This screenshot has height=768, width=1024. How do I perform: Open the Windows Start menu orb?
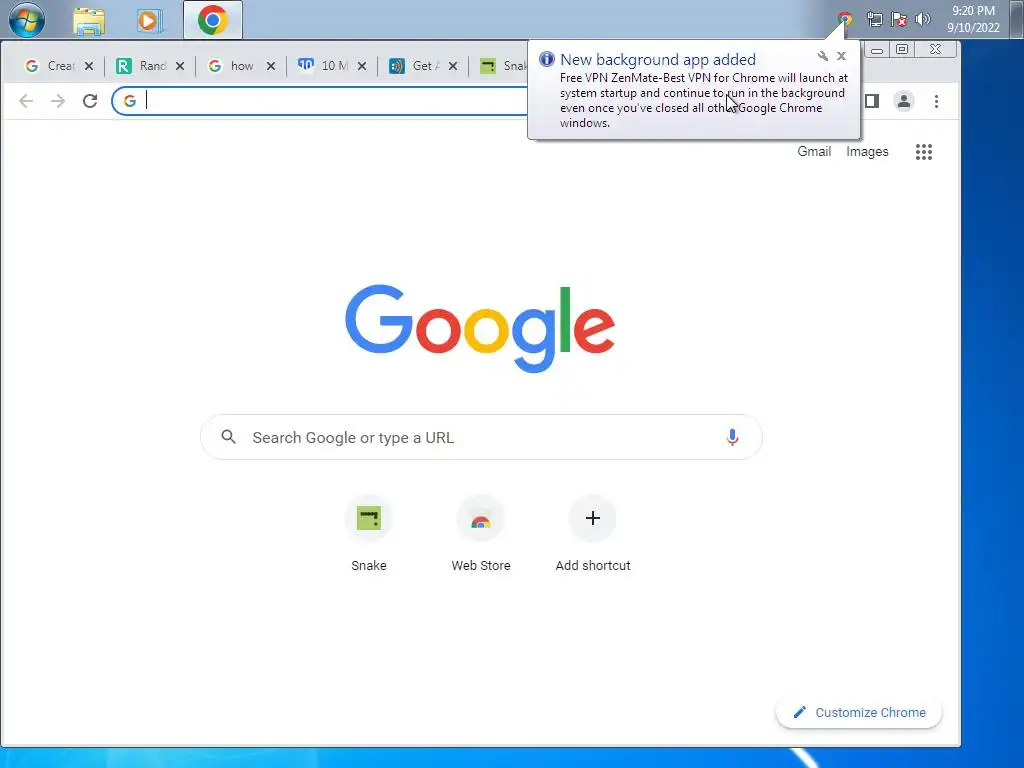coord(27,20)
